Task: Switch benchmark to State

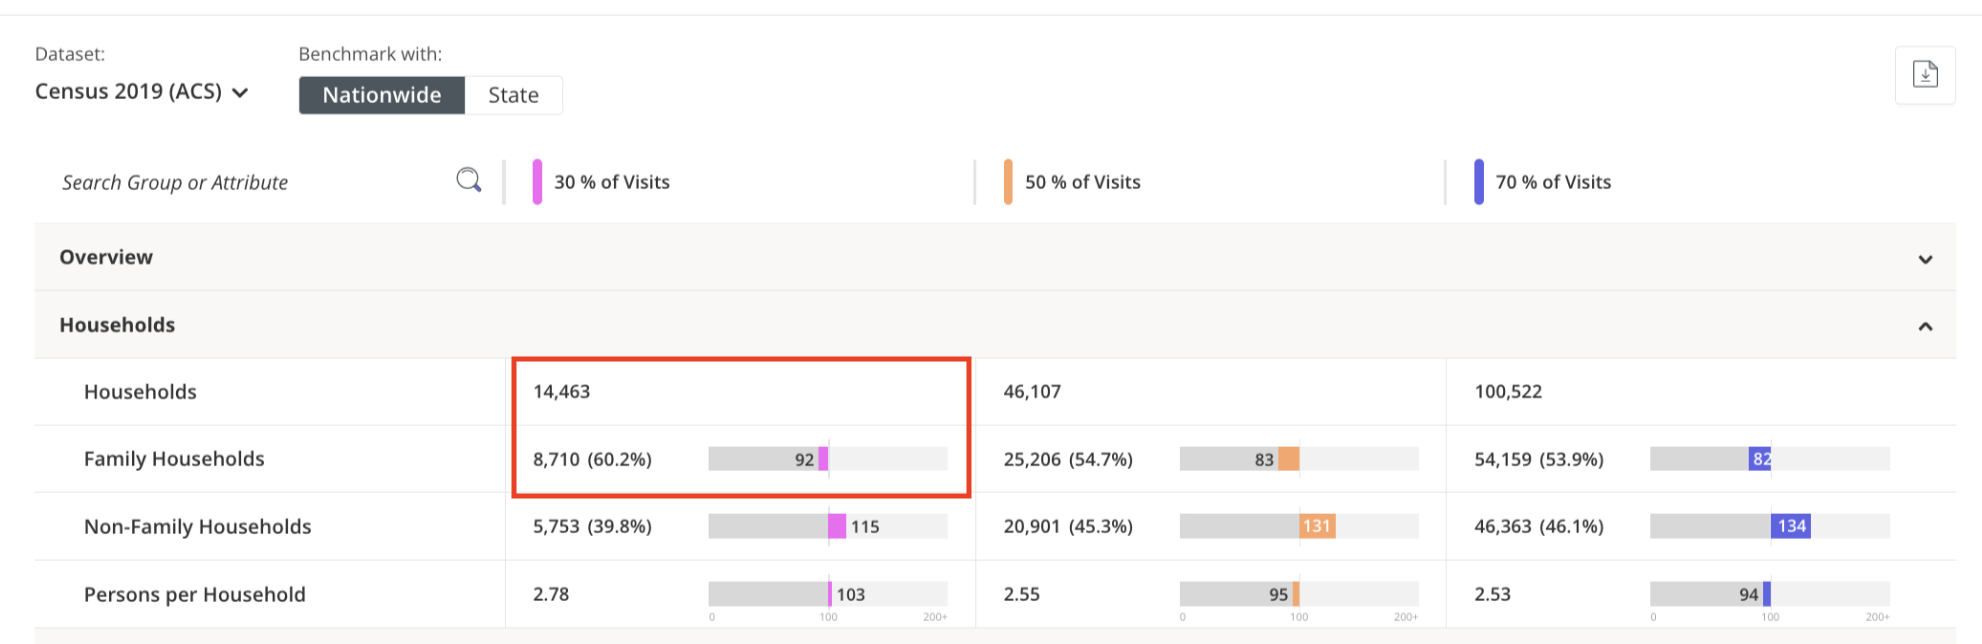Action: 513,95
